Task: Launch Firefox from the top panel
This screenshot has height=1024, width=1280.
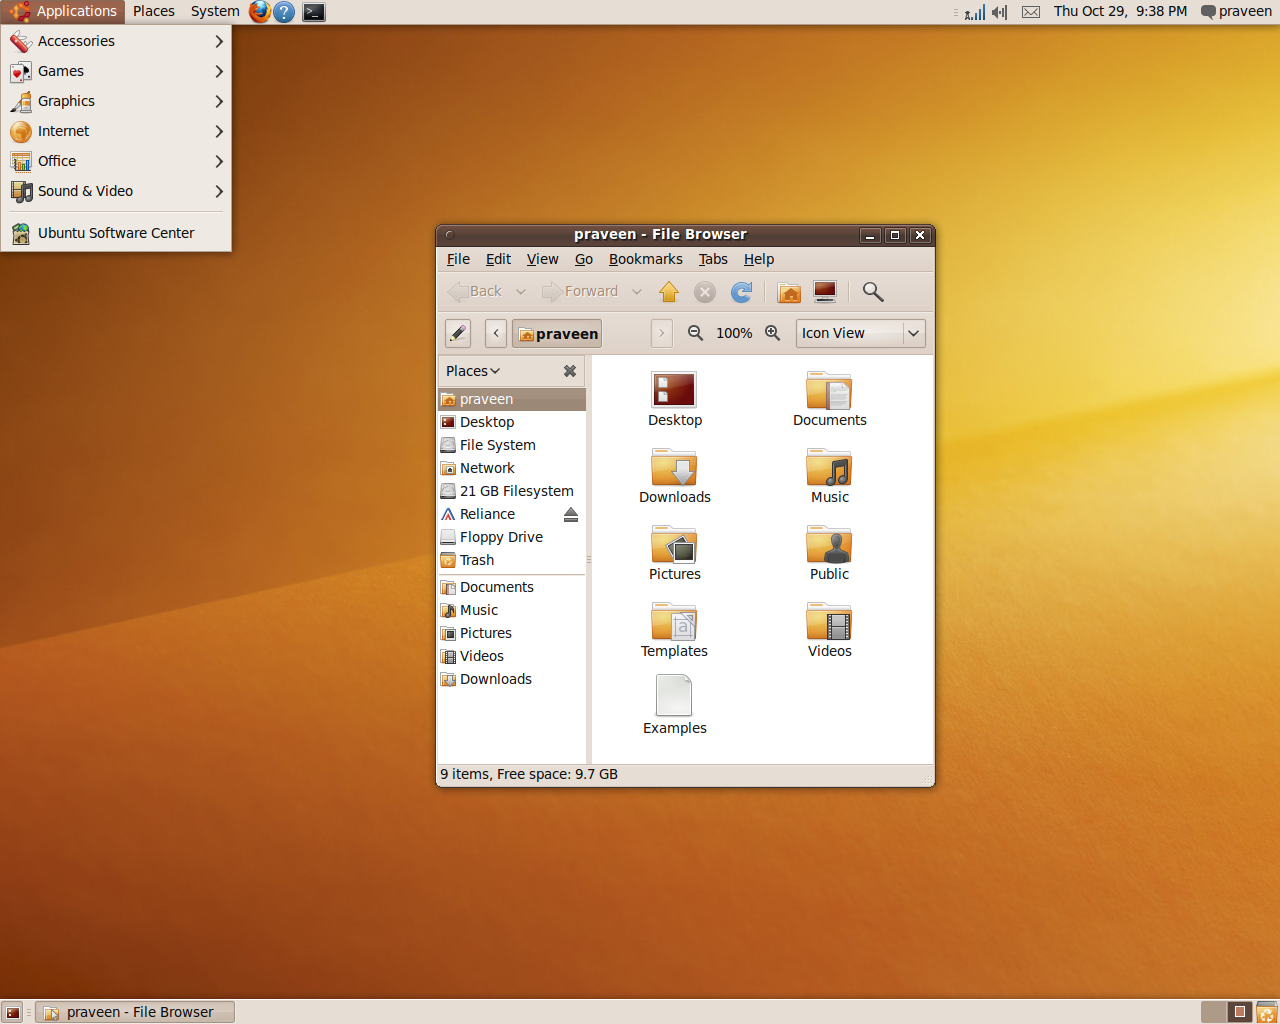Action: click(x=260, y=12)
